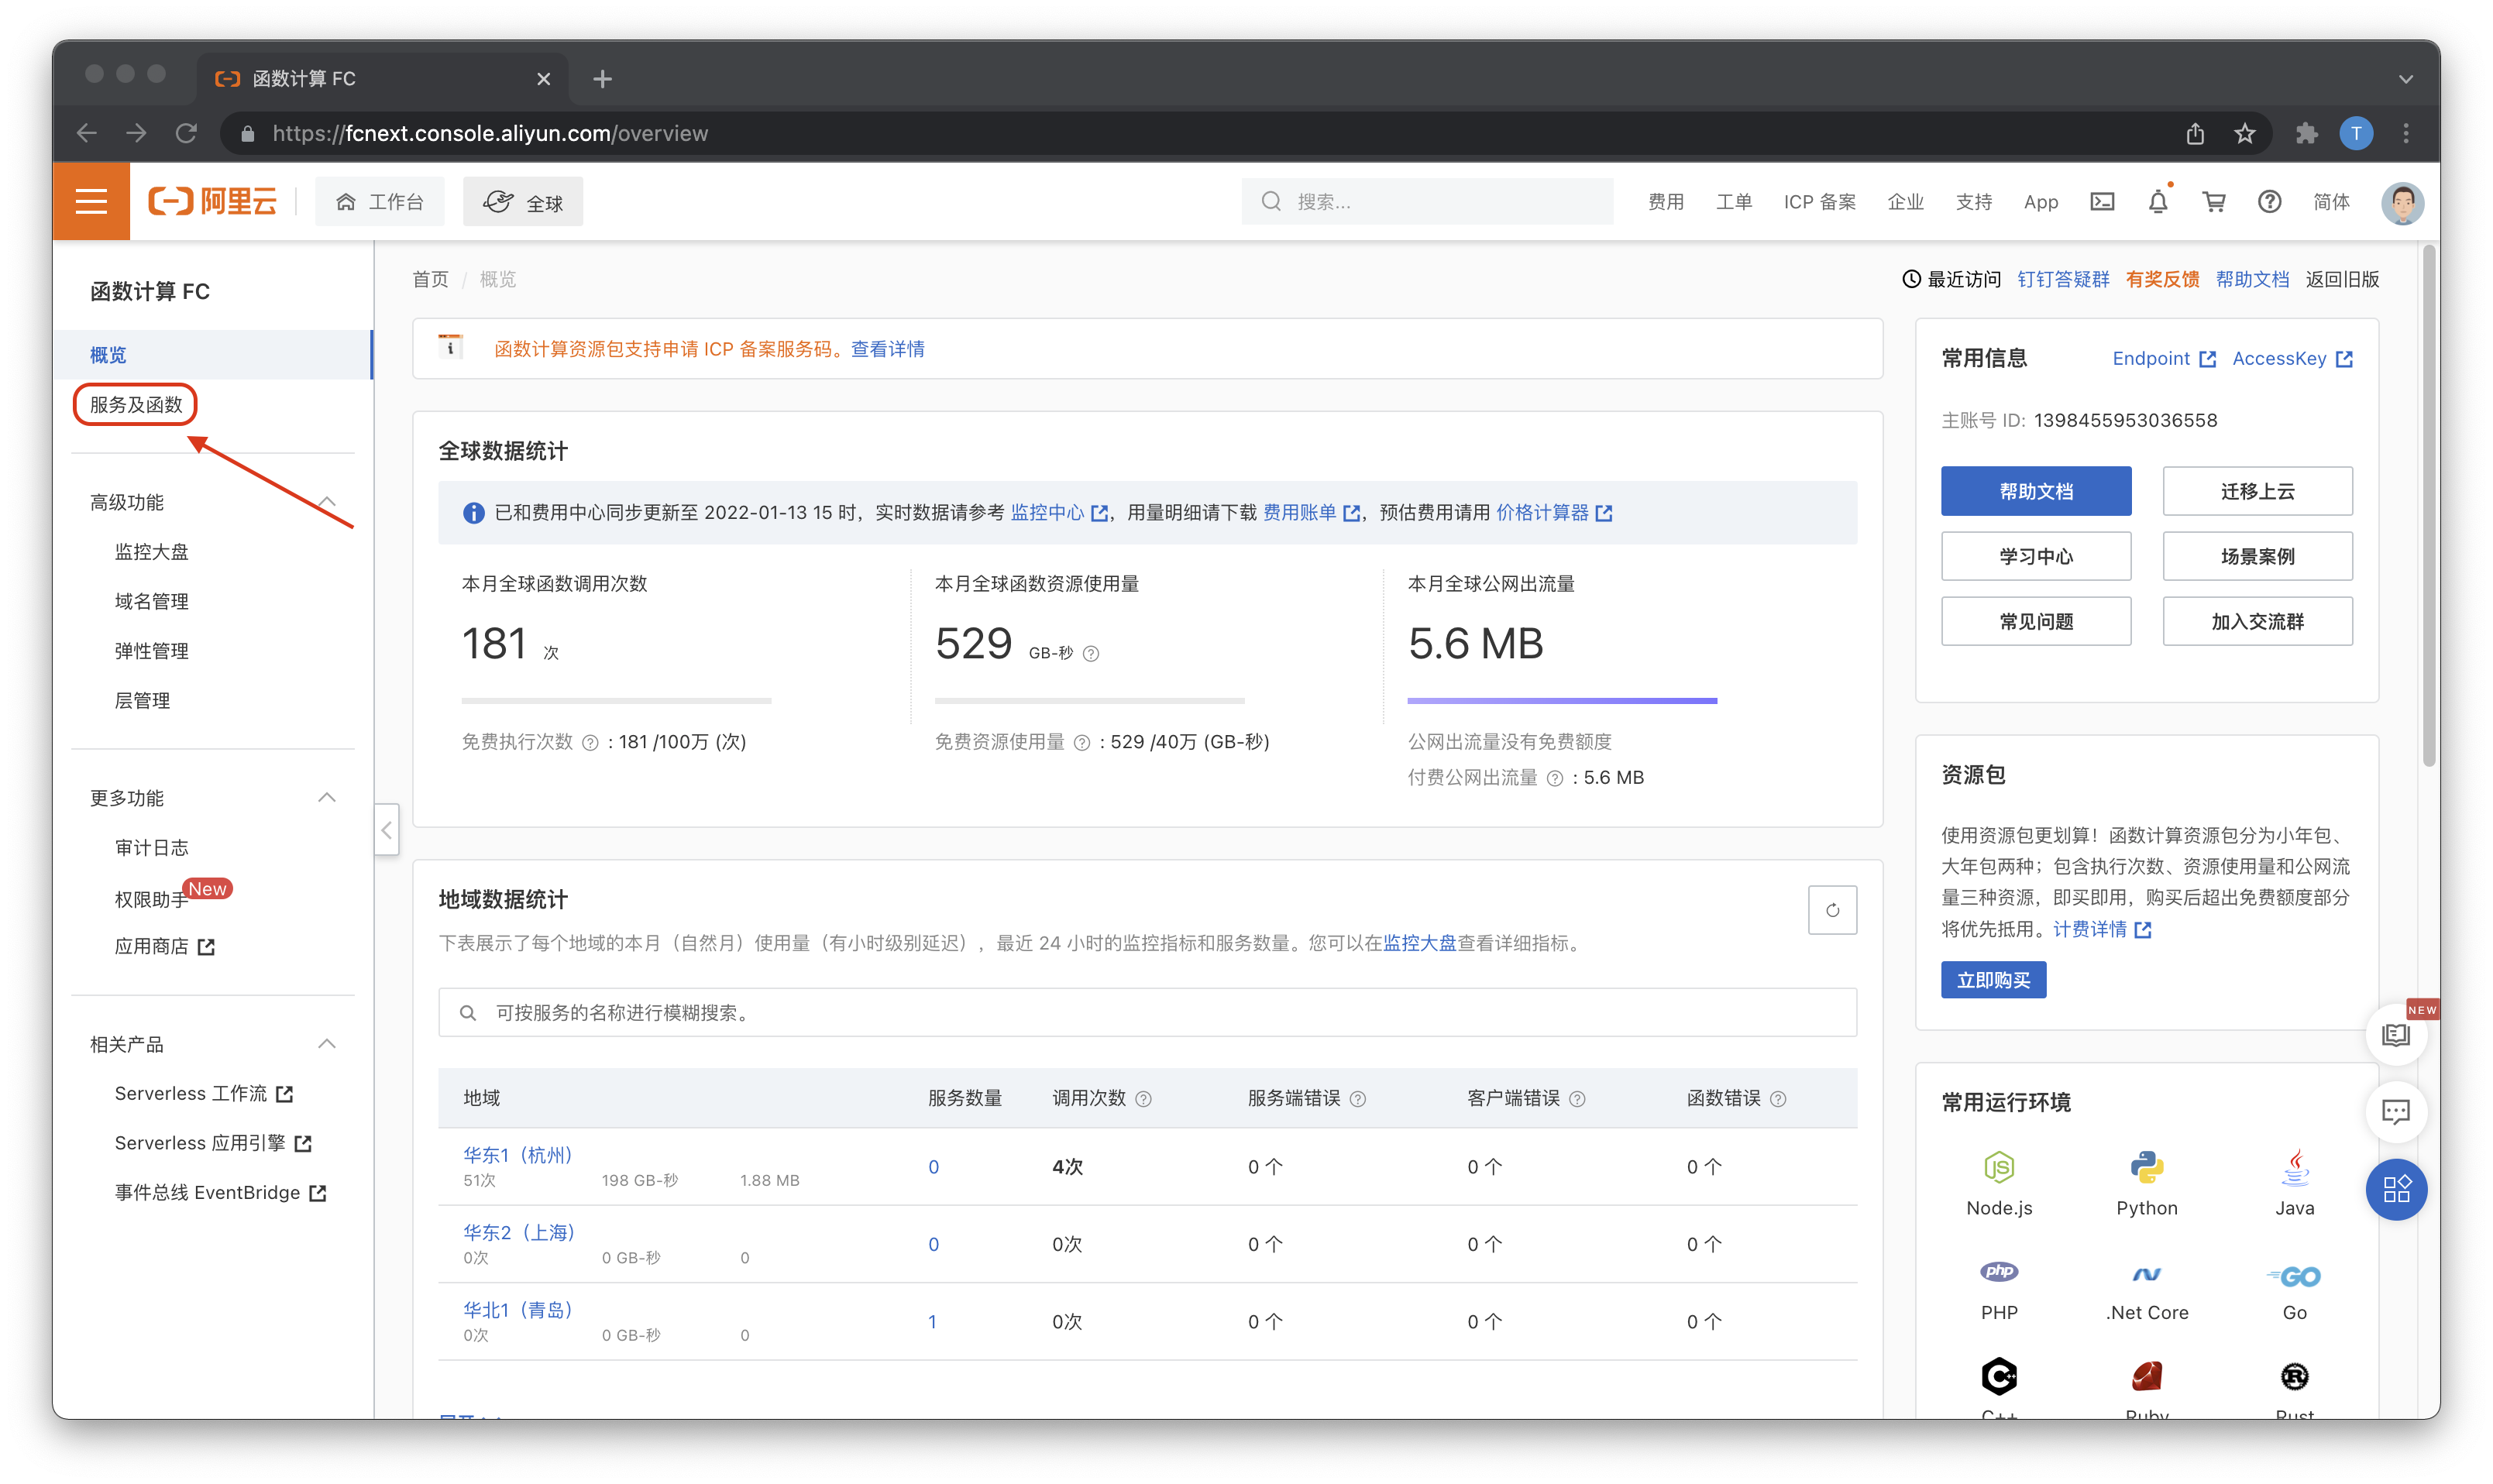Open the 监控中心 link

click(x=1059, y=513)
